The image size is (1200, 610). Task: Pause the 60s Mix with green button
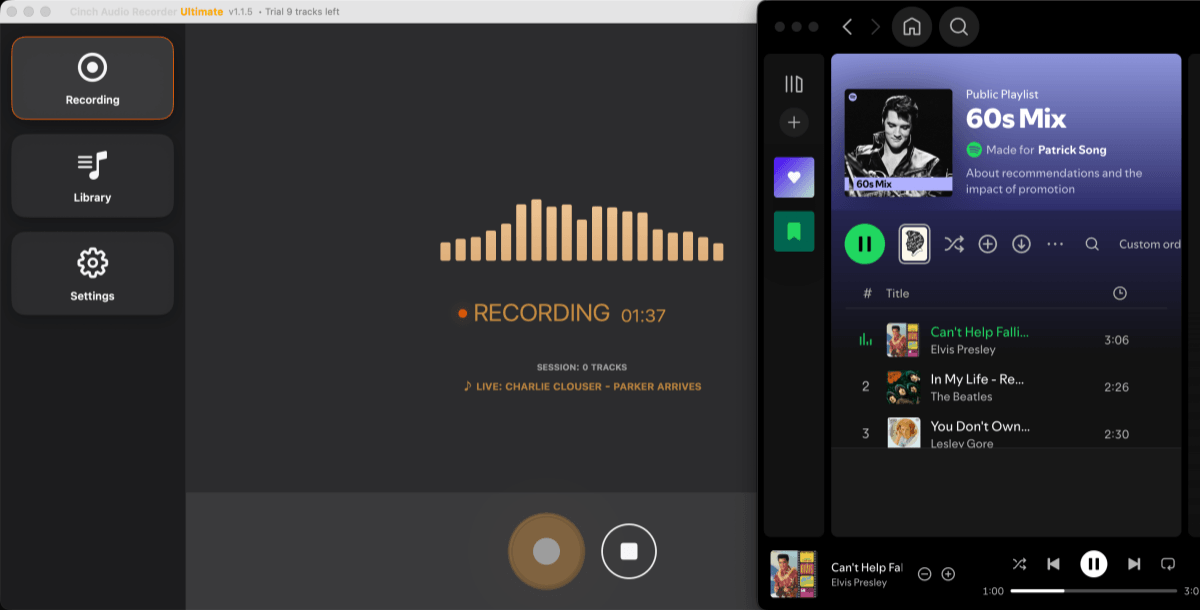pyautogui.click(x=865, y=244)
